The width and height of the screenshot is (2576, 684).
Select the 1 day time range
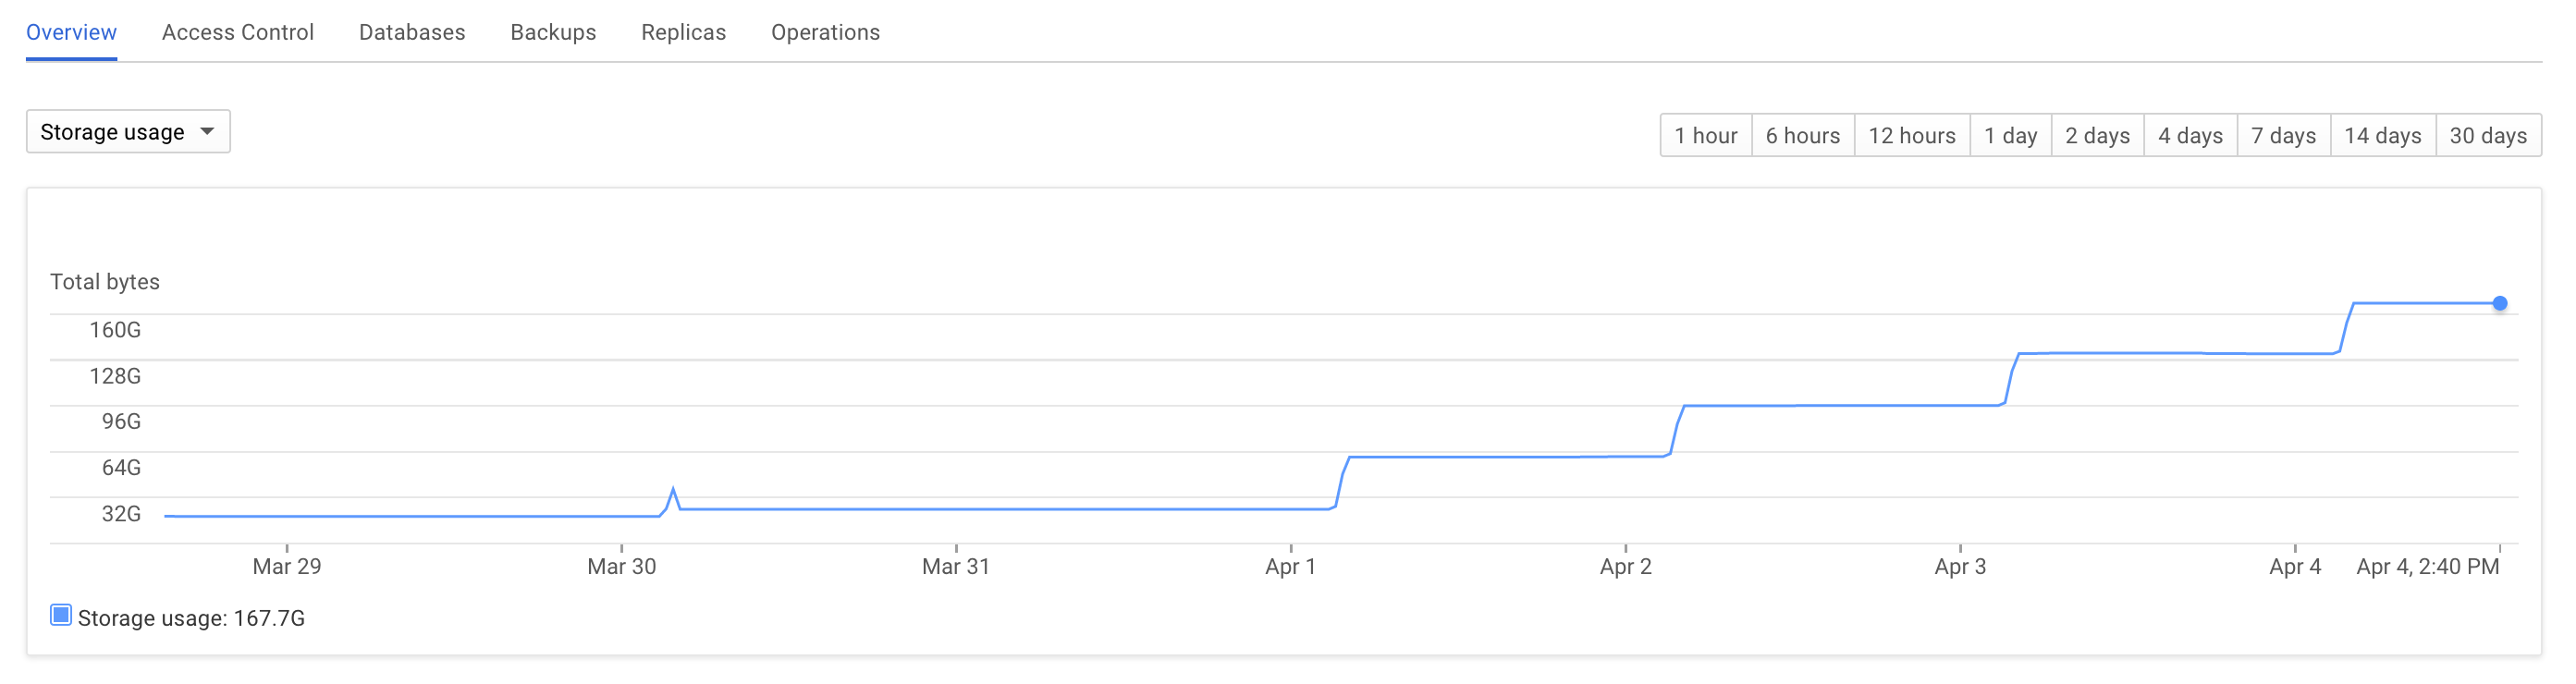[x=2011, y=136]
